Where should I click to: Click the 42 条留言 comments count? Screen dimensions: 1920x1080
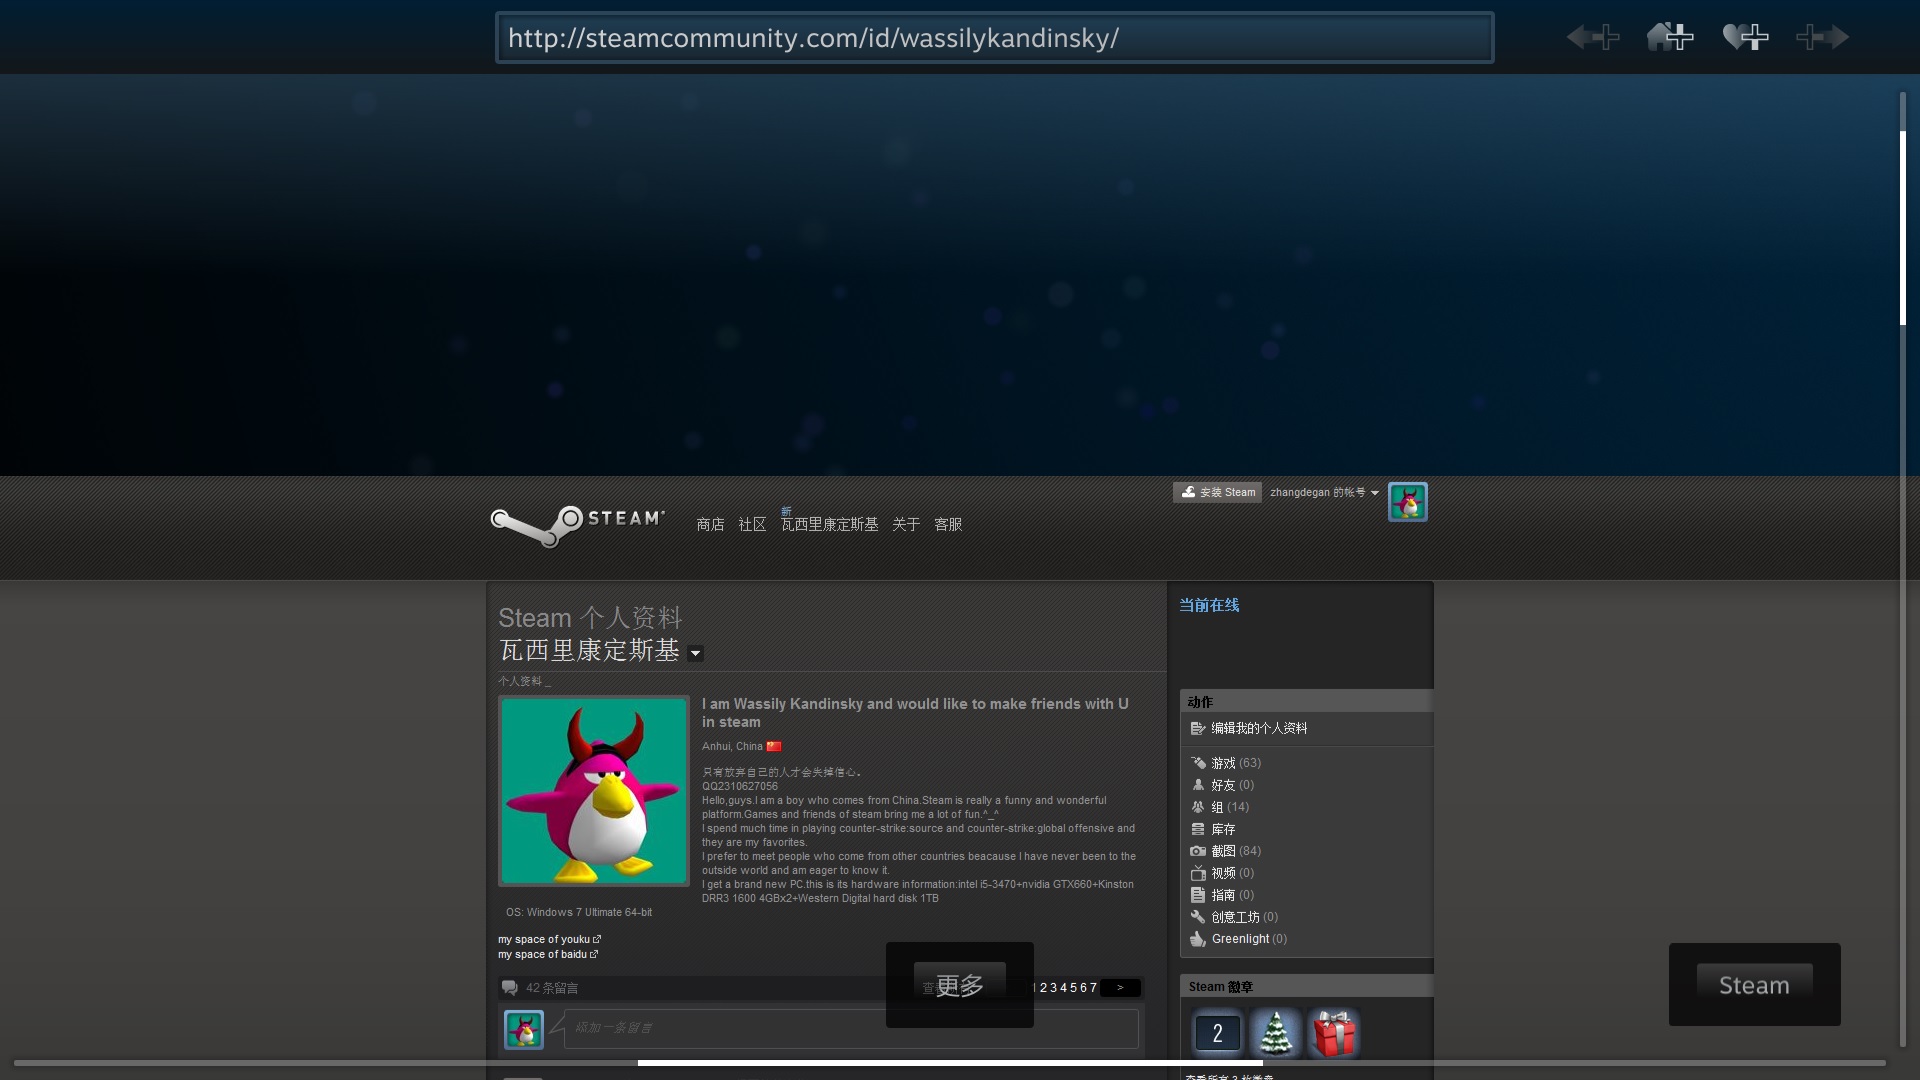tap(552, 988)
